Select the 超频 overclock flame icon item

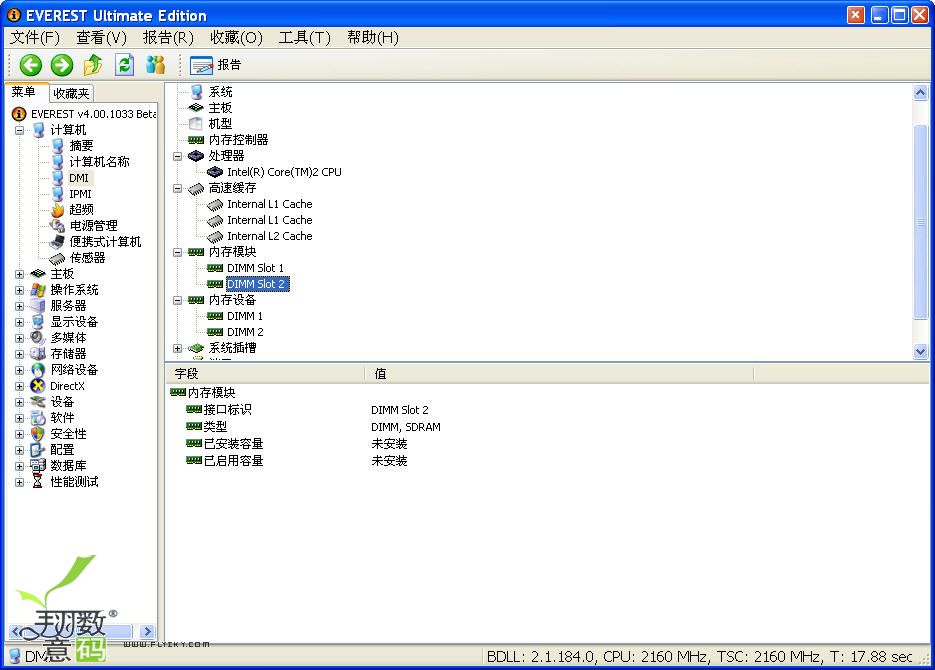pyautogui.click(x=58, y=210)
